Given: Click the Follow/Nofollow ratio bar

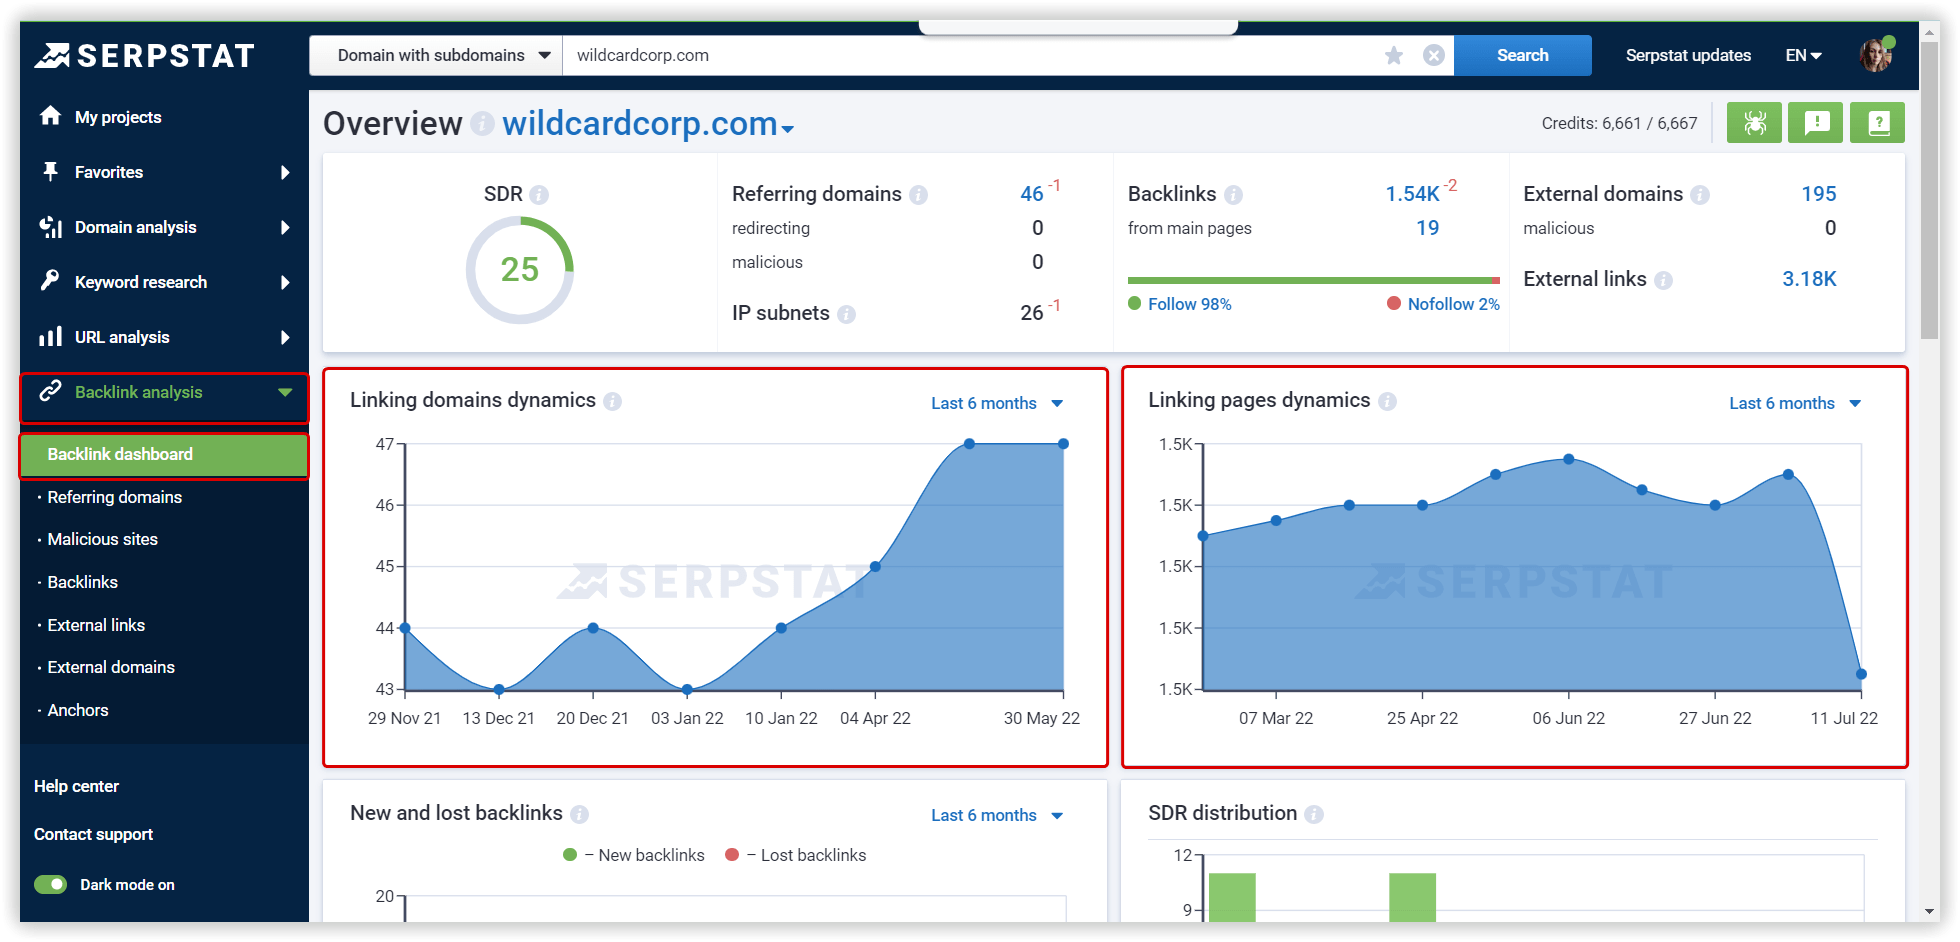Looking at the screenshot, I should pos(1314,280).
